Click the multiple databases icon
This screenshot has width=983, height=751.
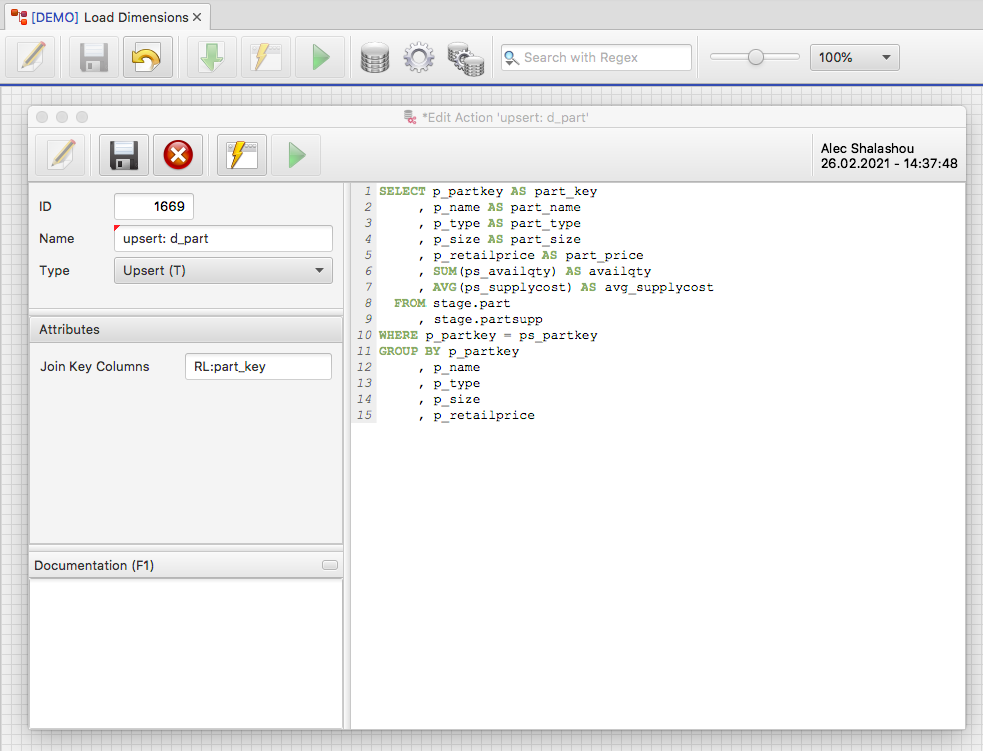[465, 58]
